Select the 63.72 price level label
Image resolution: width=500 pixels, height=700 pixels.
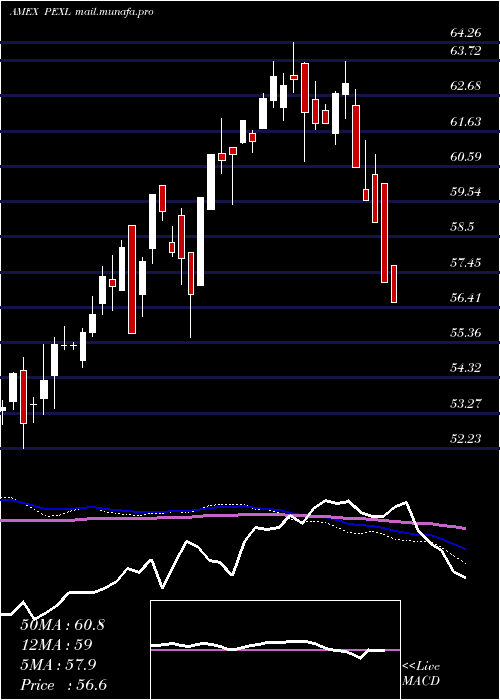[x=466, y=51]
